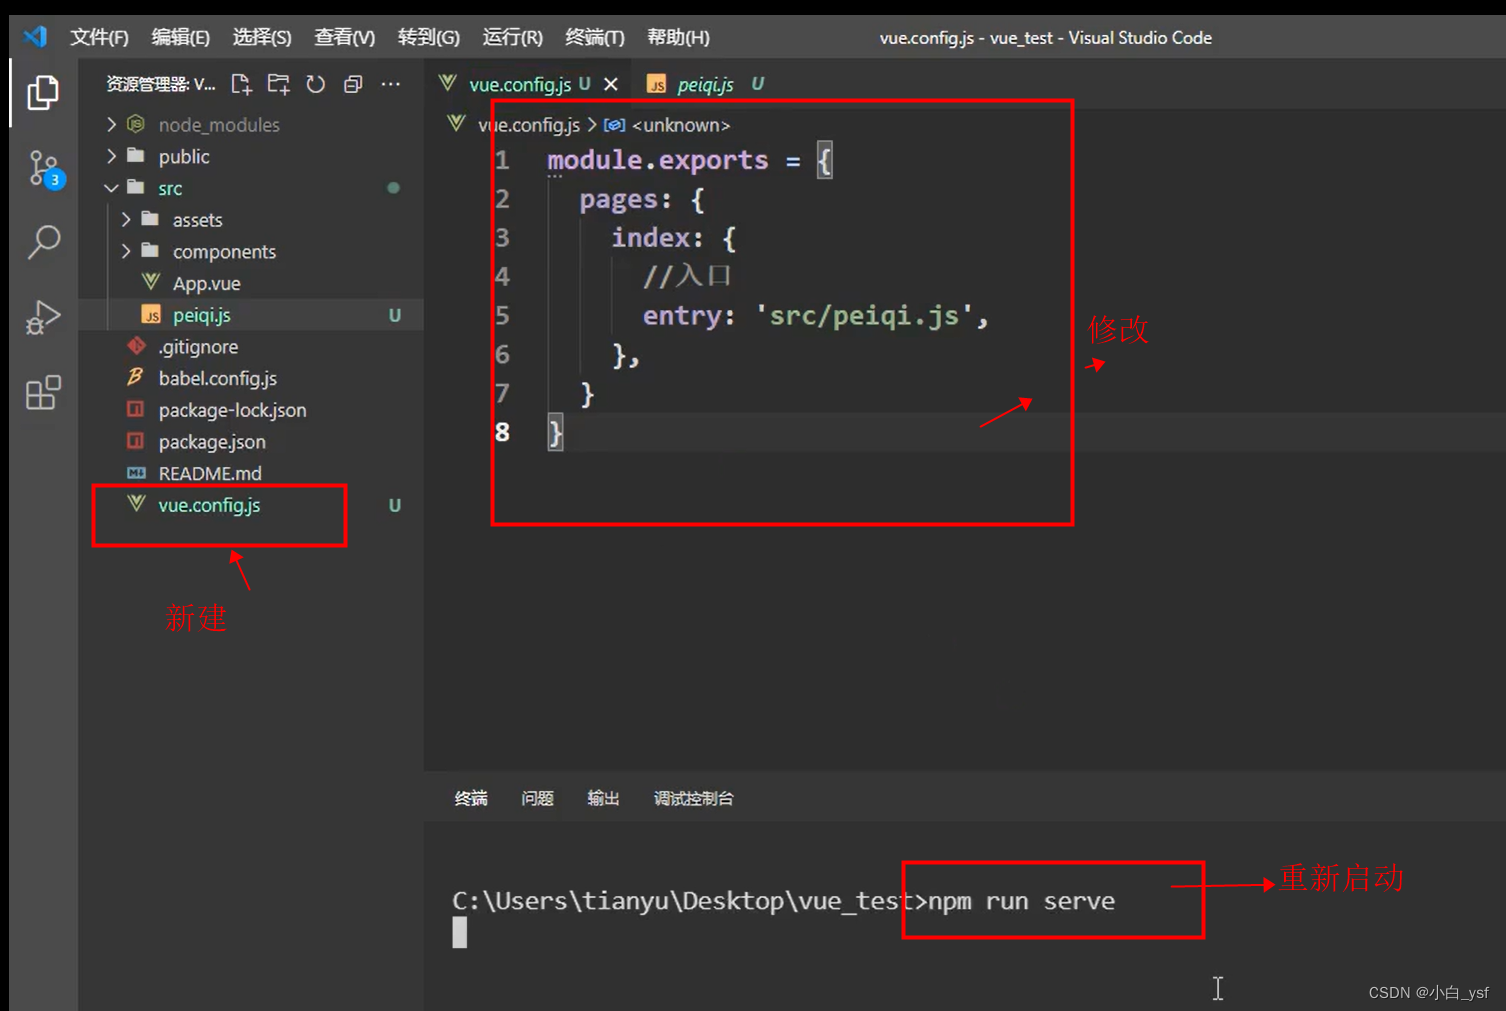The image size is (1506, 1011).
Task: Open the Extensions view
Action: tap(43, 392)
